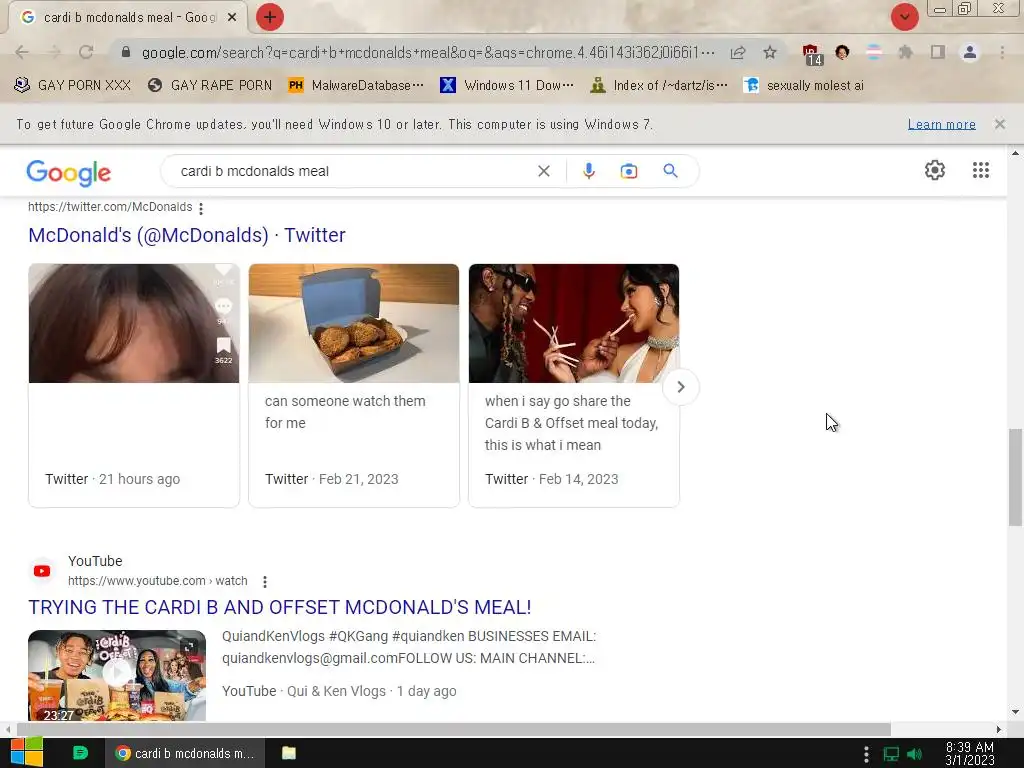Screen dimensions: 1024x768
Task: Open the network status tray icon
Action: point(891,754)
